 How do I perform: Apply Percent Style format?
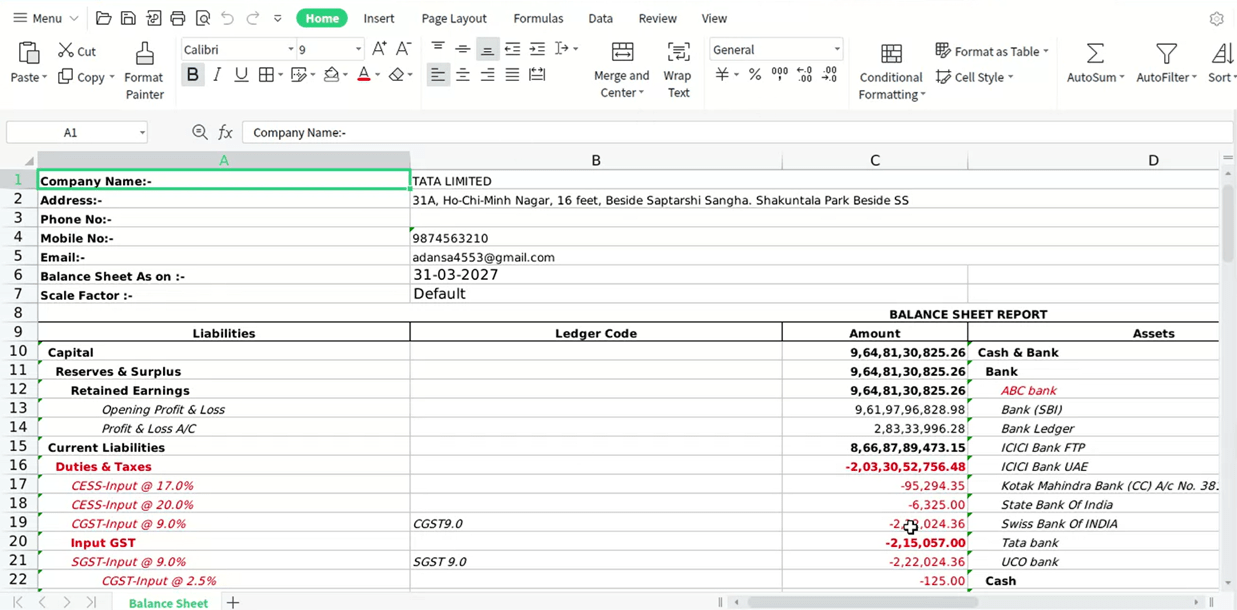[755, 74]
